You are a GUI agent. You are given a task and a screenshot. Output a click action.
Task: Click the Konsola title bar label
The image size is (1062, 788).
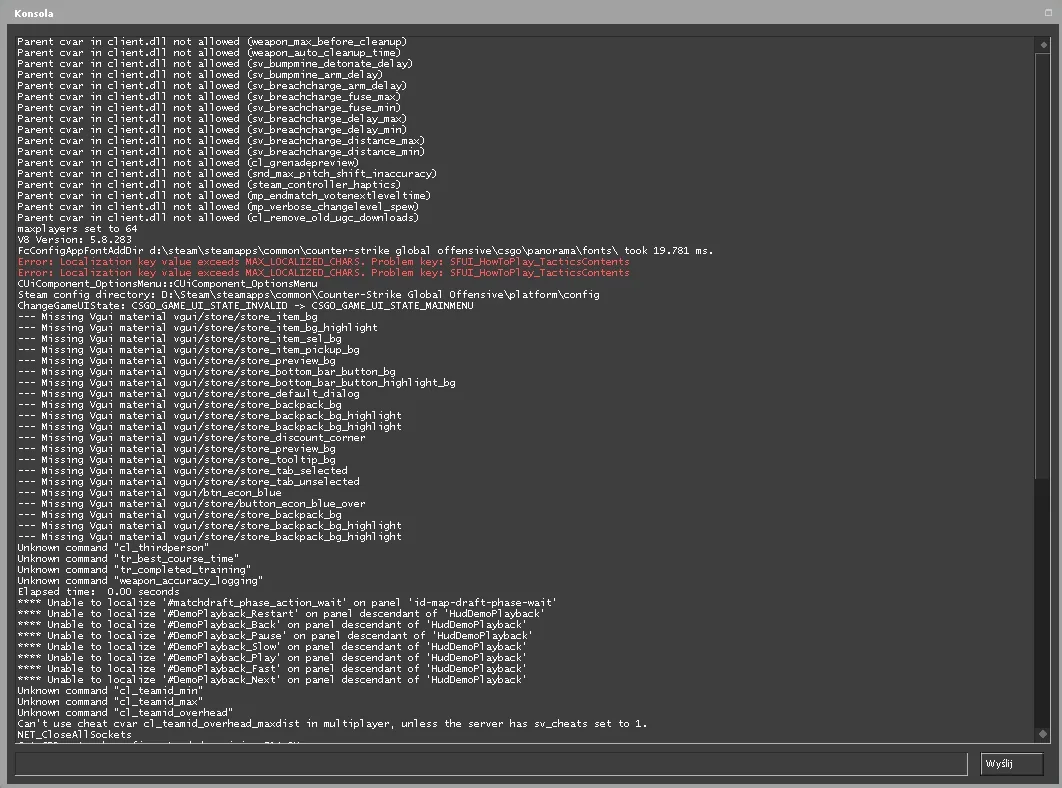pyautogui.click(x=34, y=13)
